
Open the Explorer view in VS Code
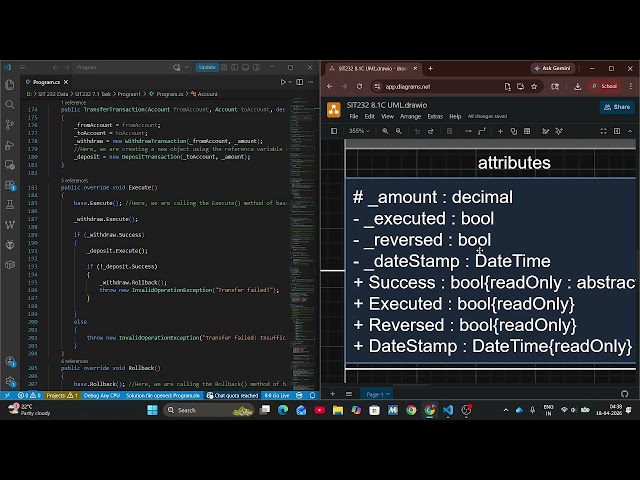click(x=10, y=84)
